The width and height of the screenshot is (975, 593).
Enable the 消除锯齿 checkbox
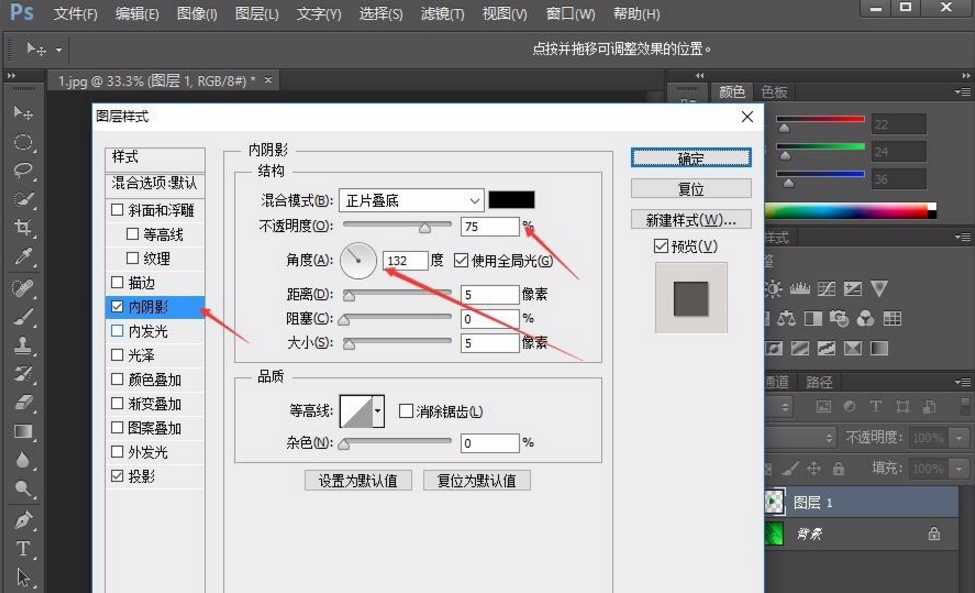click(405, 411)
